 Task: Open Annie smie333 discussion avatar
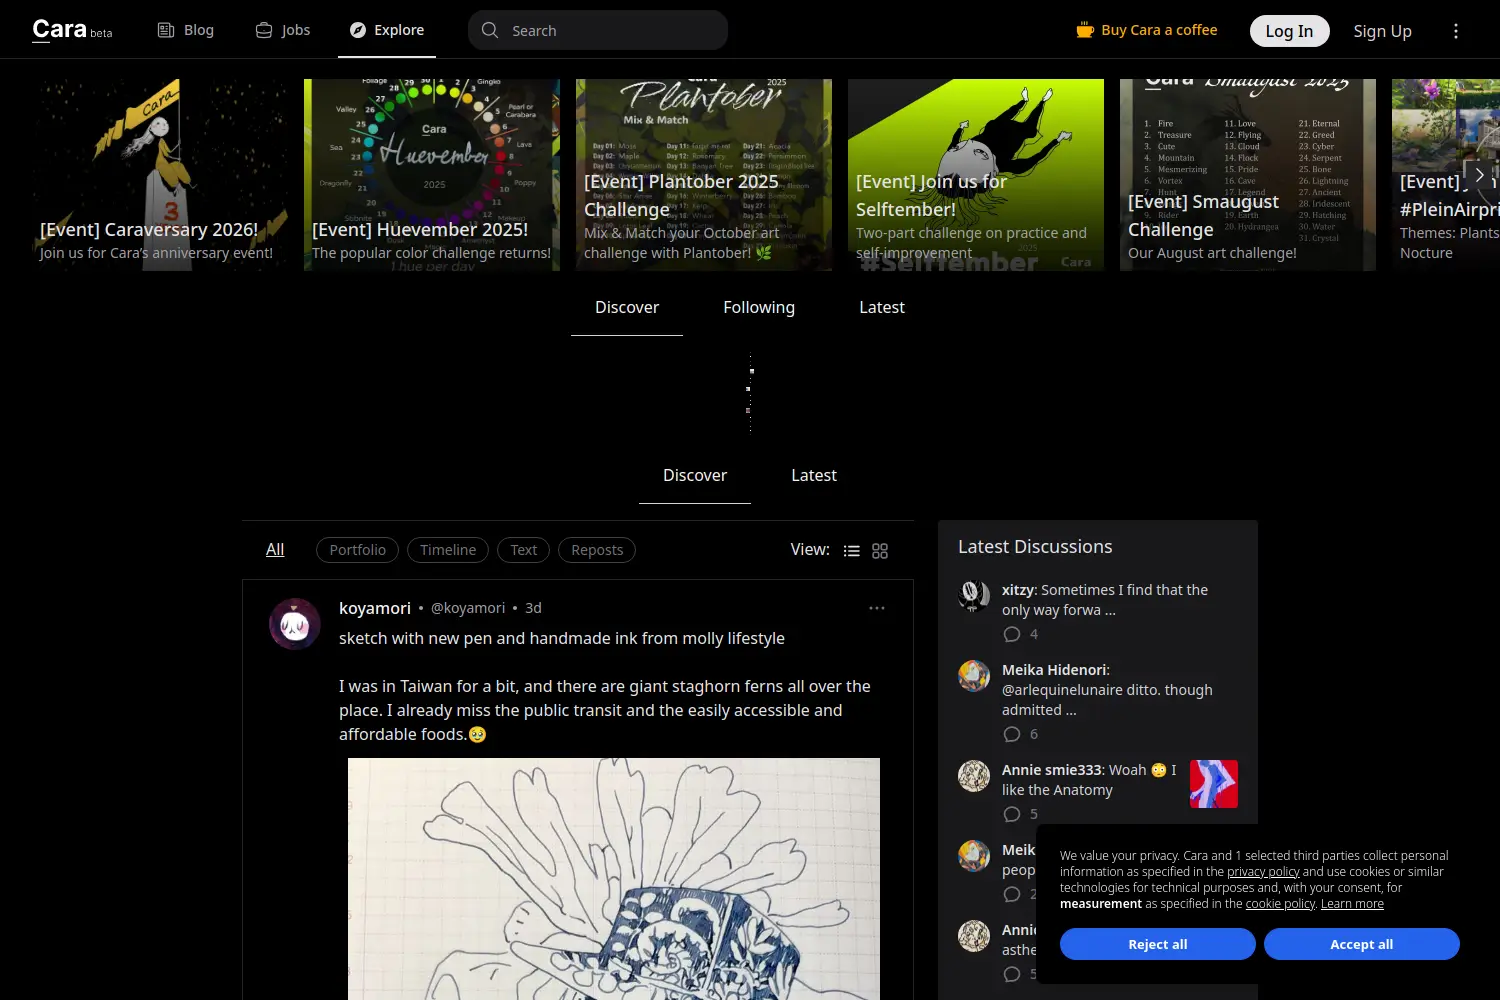click(x=974, y=776)
